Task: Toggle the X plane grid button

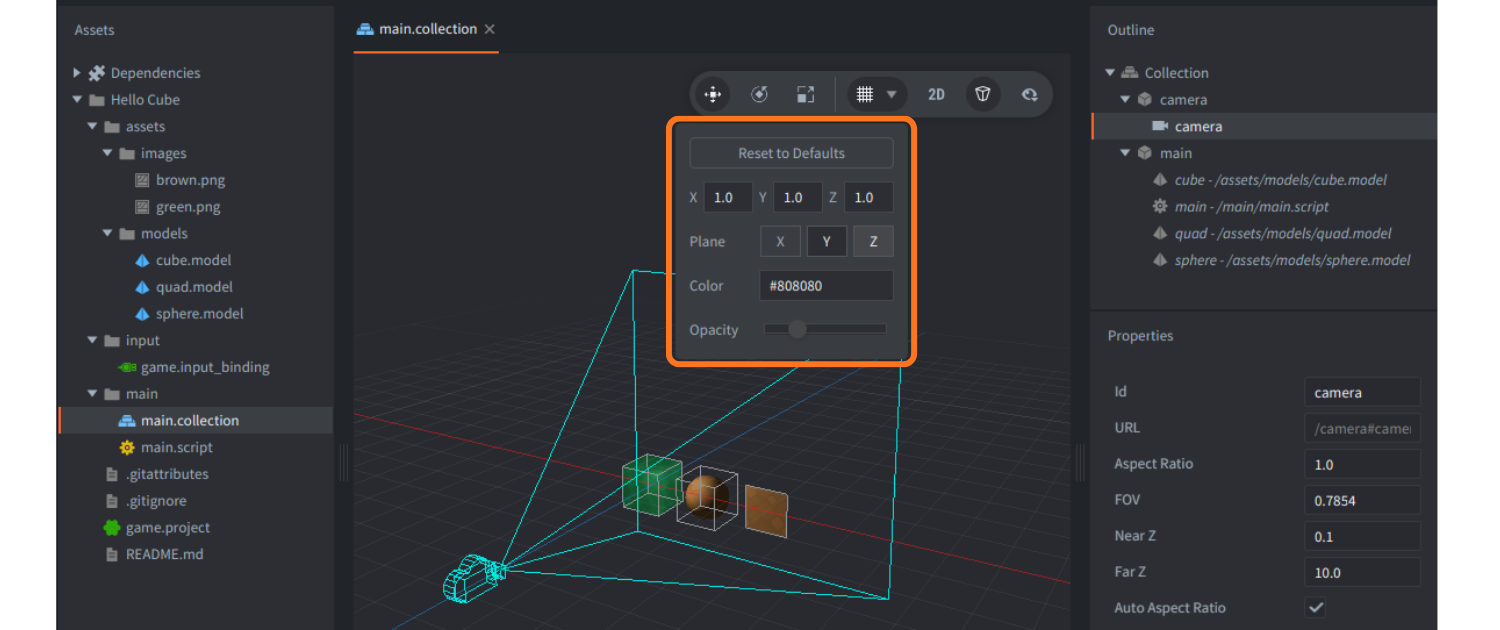Action: tap(780, 241)
